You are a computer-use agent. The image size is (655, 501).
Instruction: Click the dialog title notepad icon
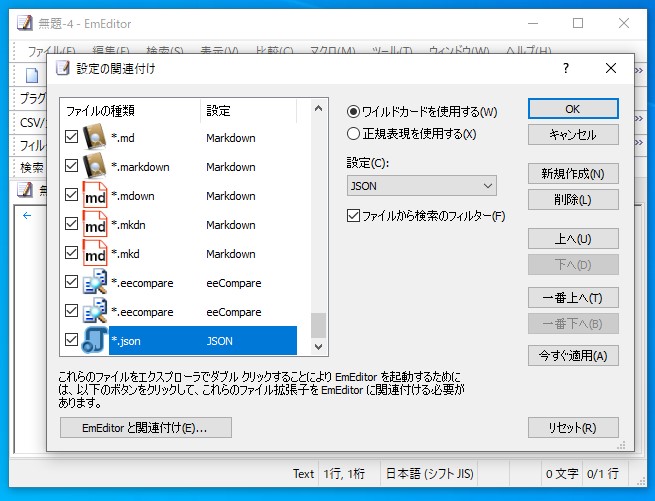[63, 68]
